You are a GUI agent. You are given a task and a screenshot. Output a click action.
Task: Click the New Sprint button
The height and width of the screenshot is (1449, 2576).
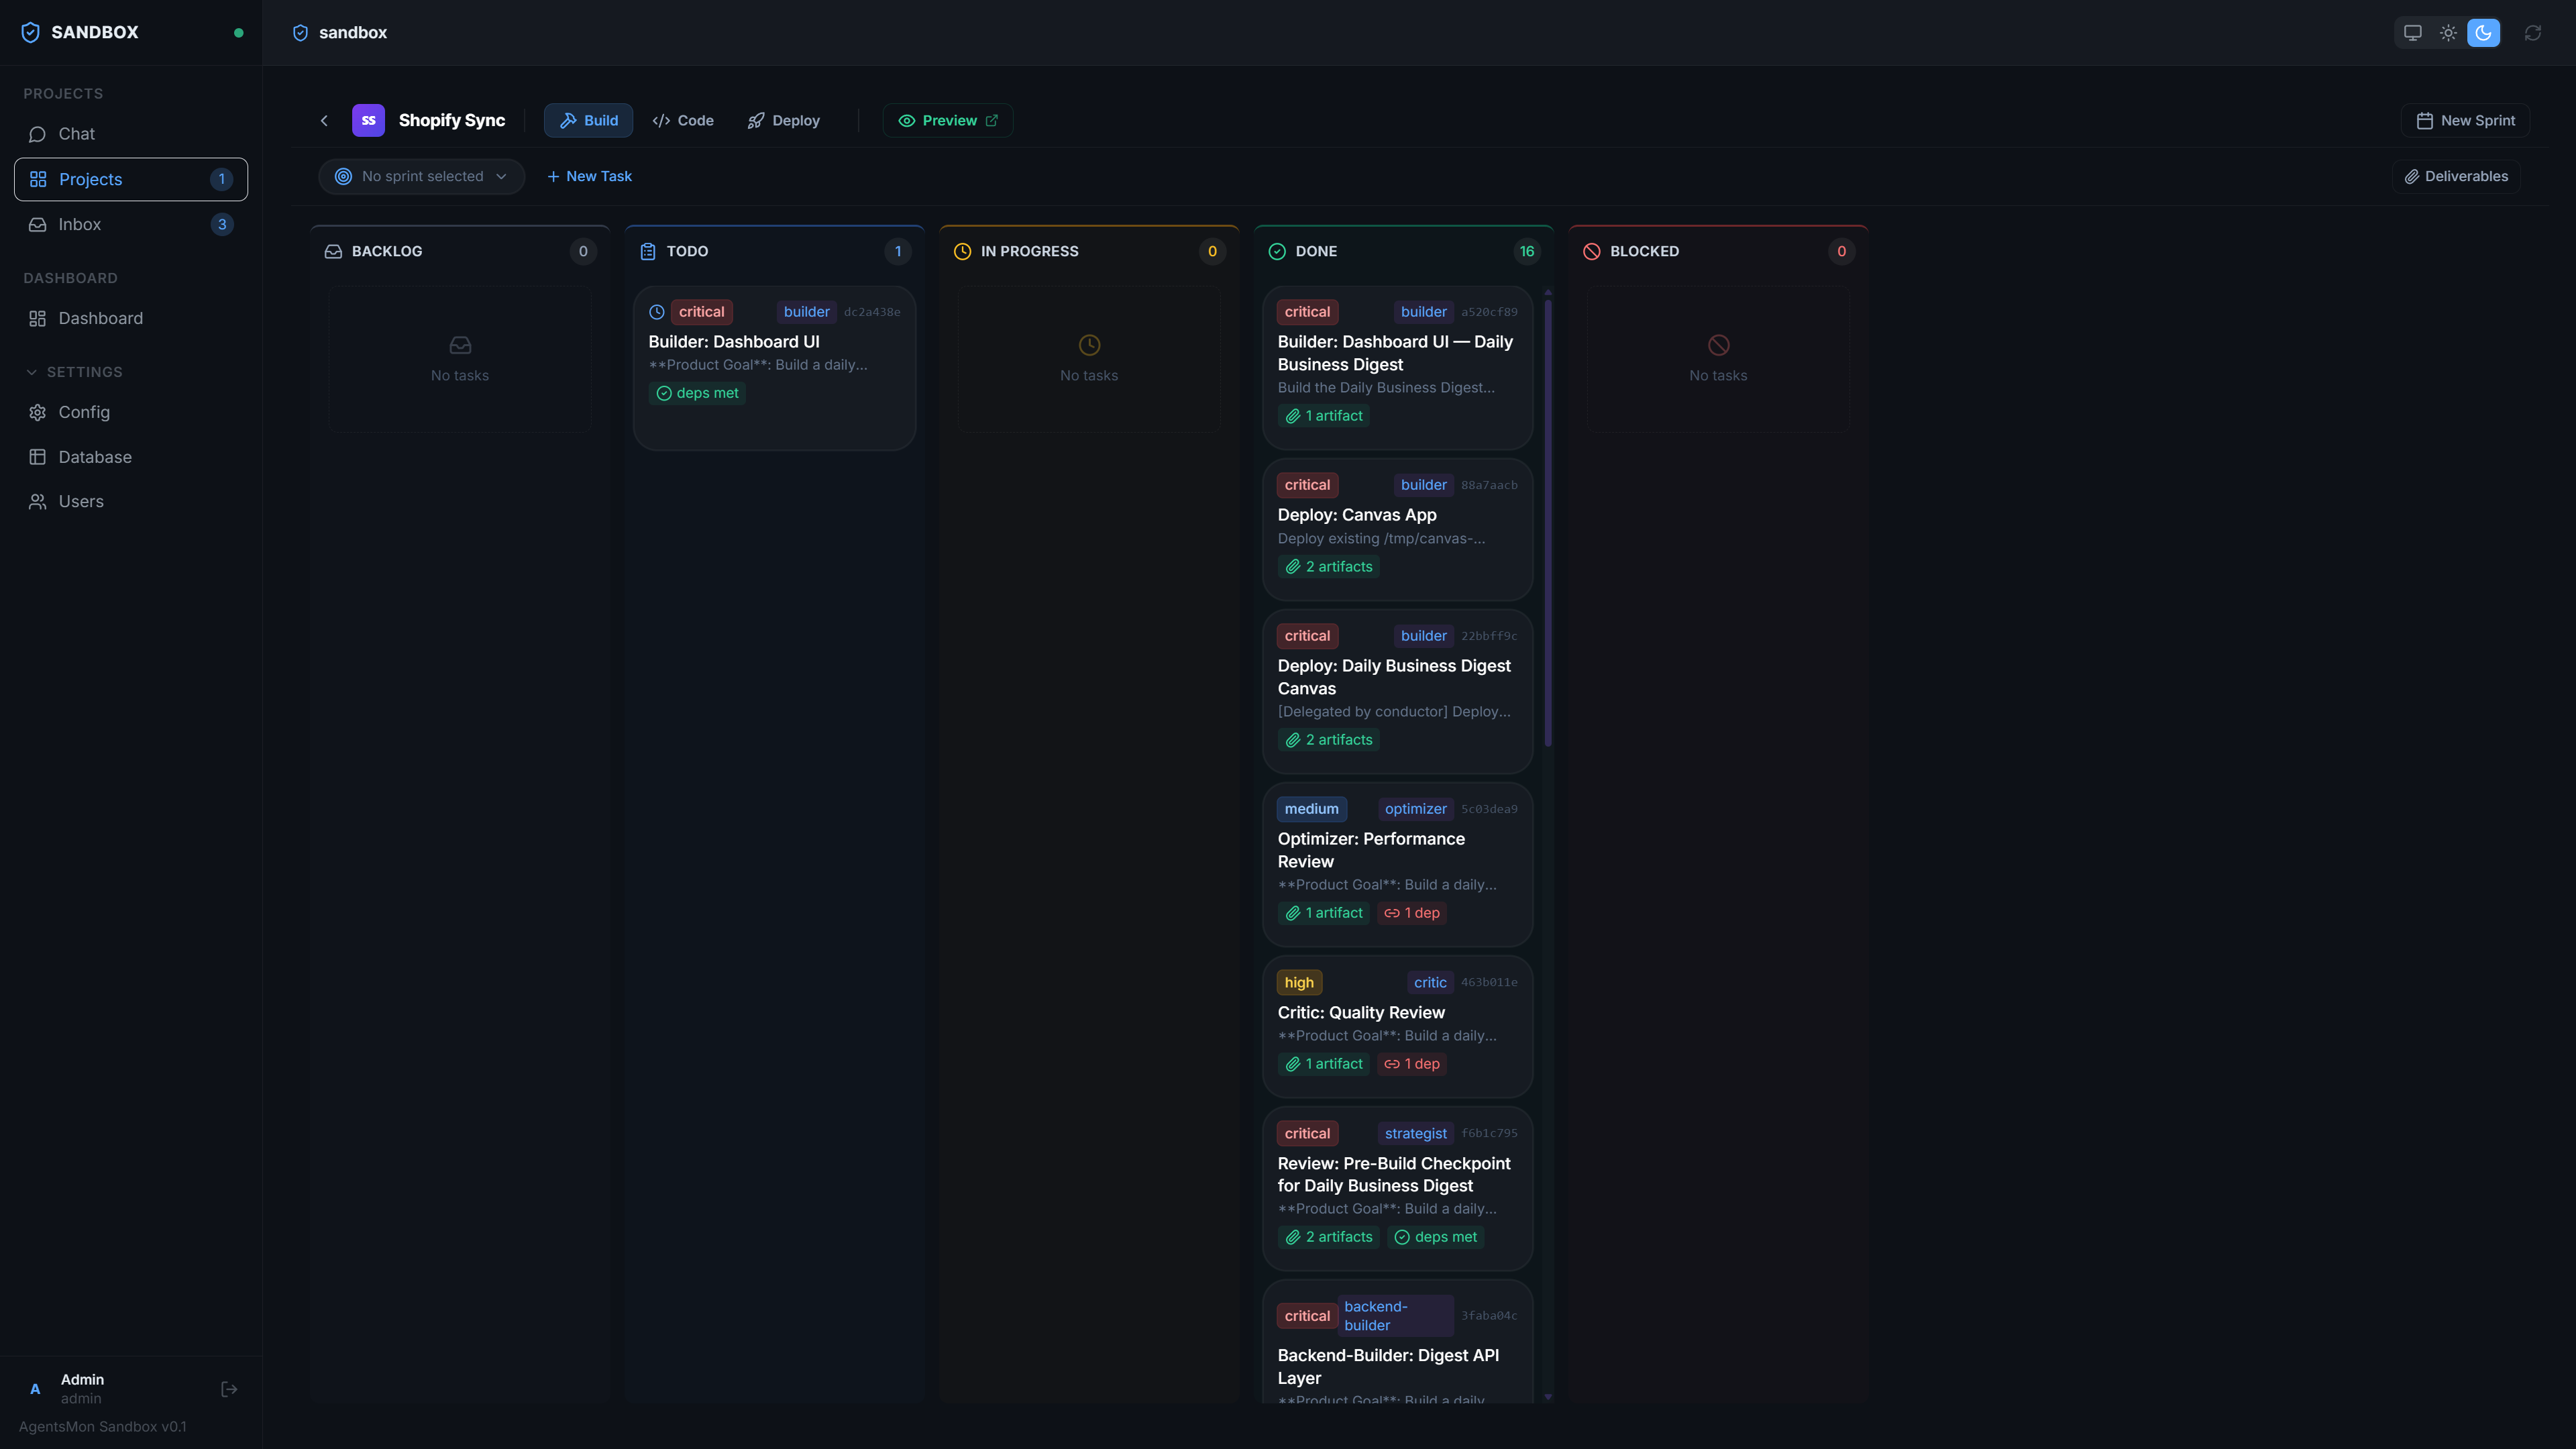2464,120
